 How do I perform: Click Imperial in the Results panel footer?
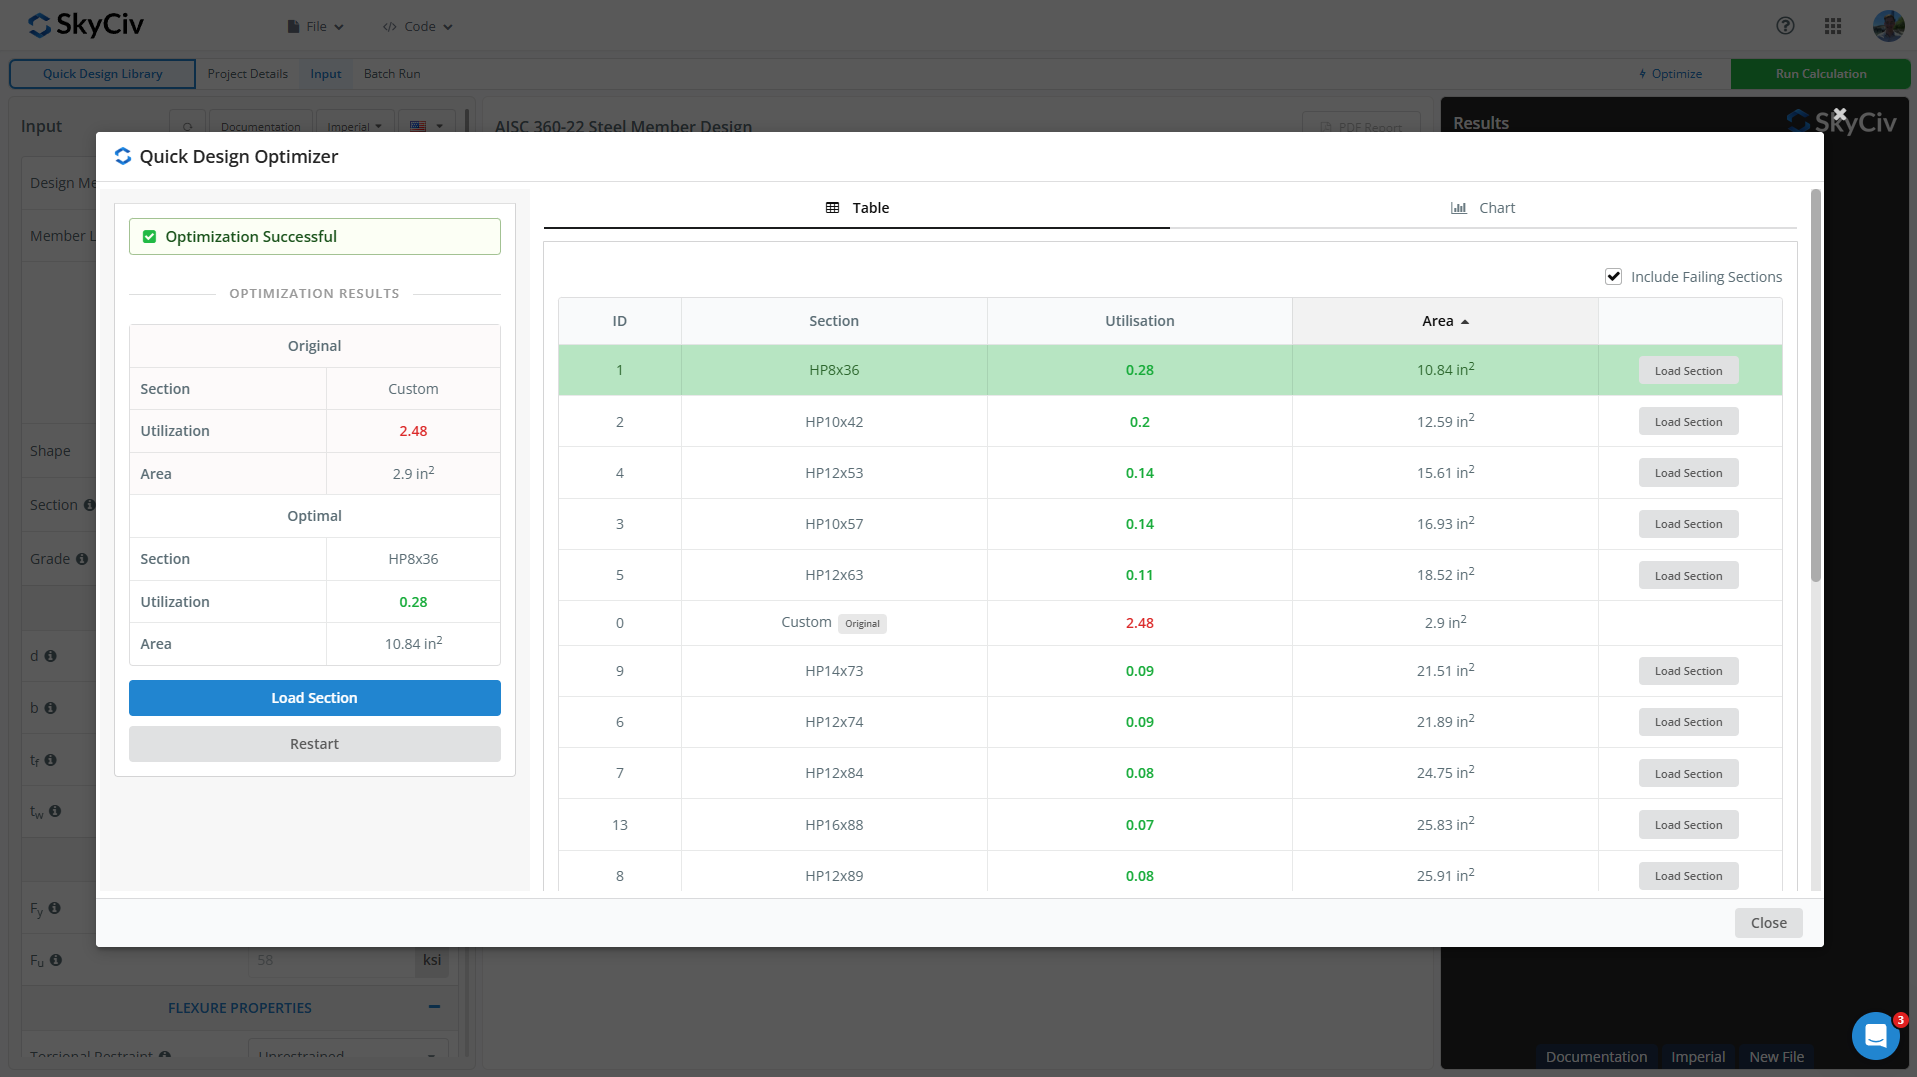pyautogui.click(x=1698, y=1057)
